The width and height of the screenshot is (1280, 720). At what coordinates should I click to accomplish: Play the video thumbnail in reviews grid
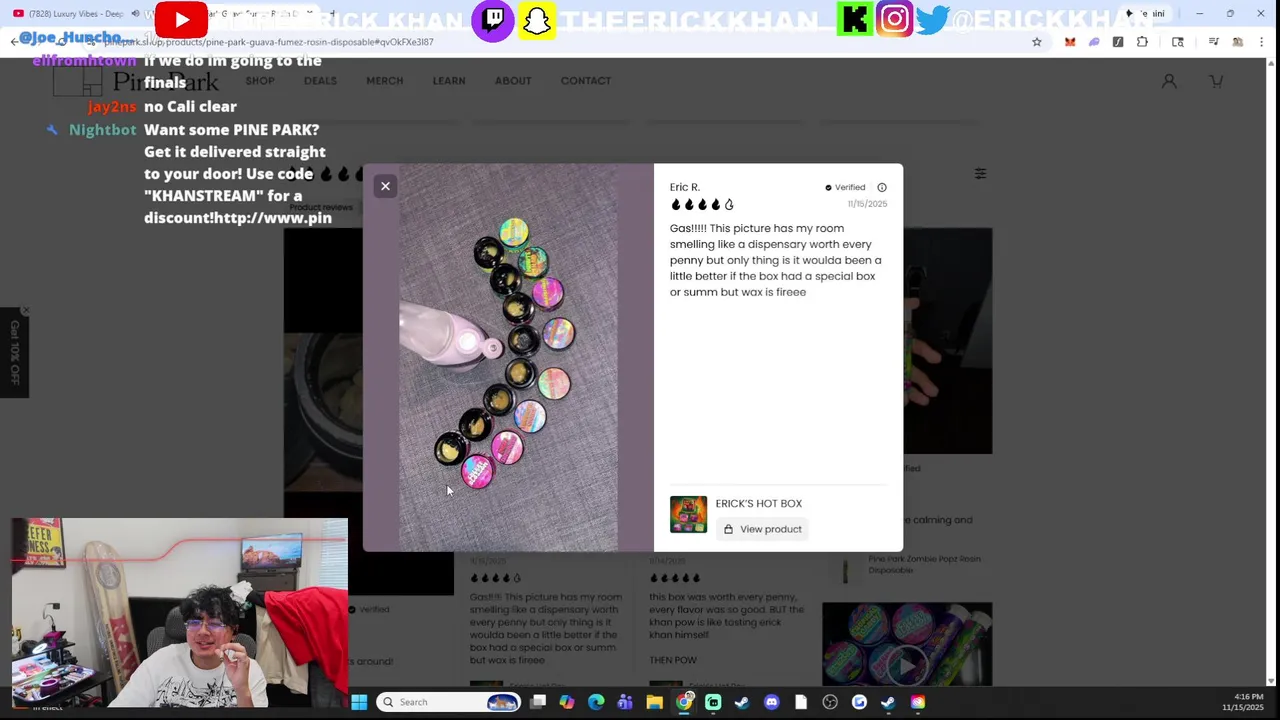click(x=907, y=663)
